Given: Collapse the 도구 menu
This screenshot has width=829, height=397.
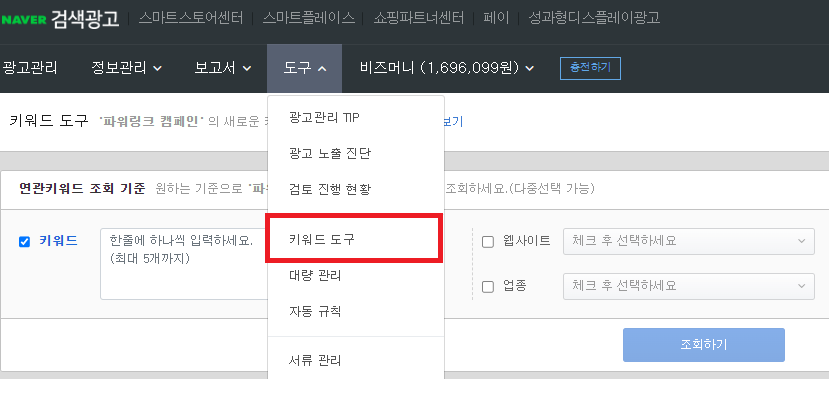Looking at the screenshot, I should (305, 68).
